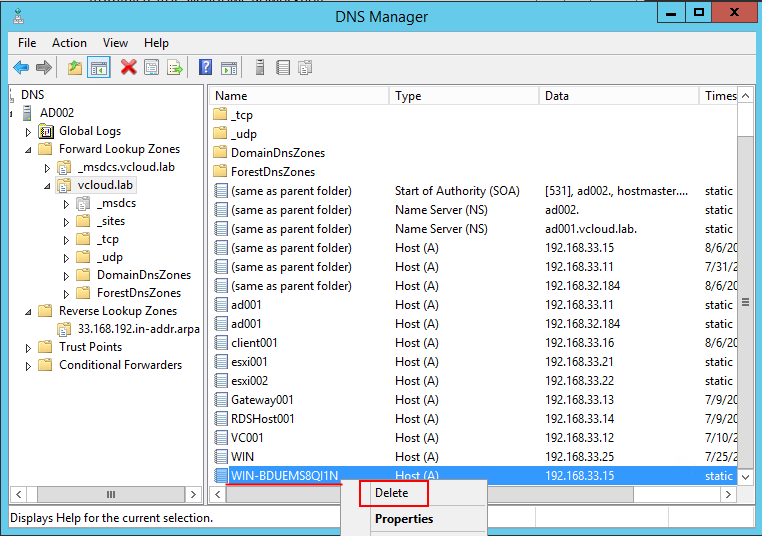
Task: Open the Help menu
Action: [156, 43]
